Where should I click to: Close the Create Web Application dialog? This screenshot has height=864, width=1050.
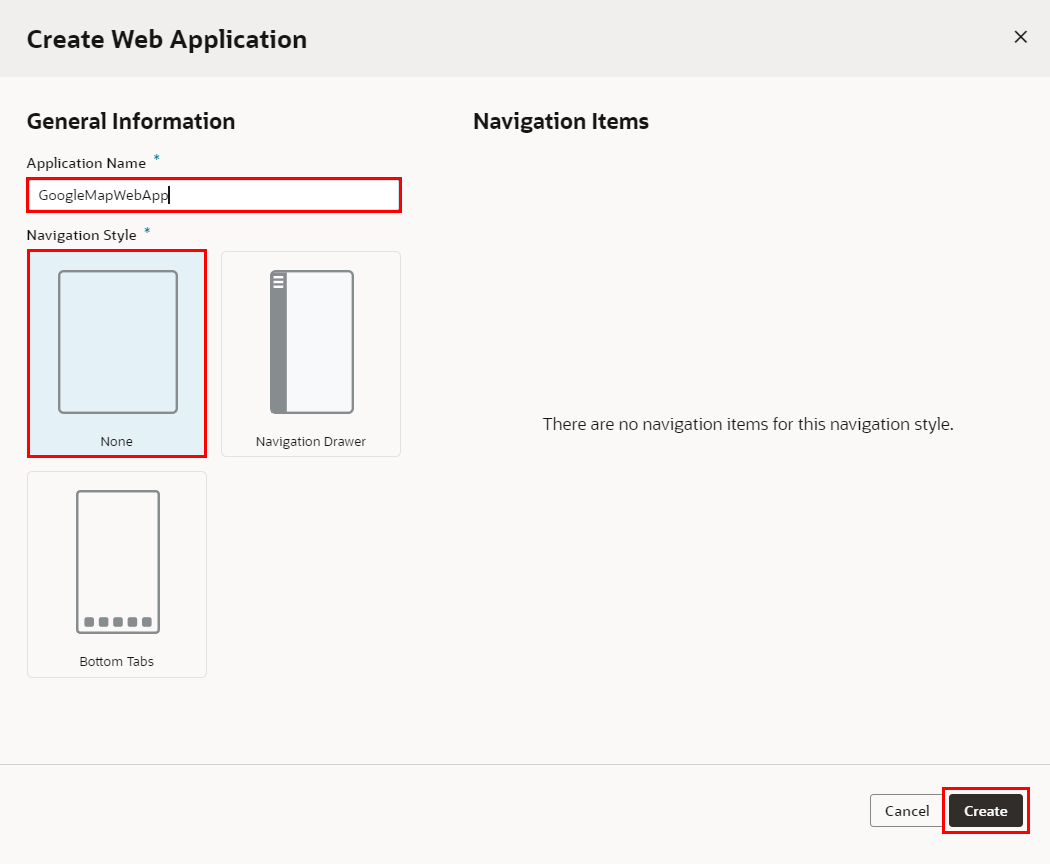(1020, 37)
